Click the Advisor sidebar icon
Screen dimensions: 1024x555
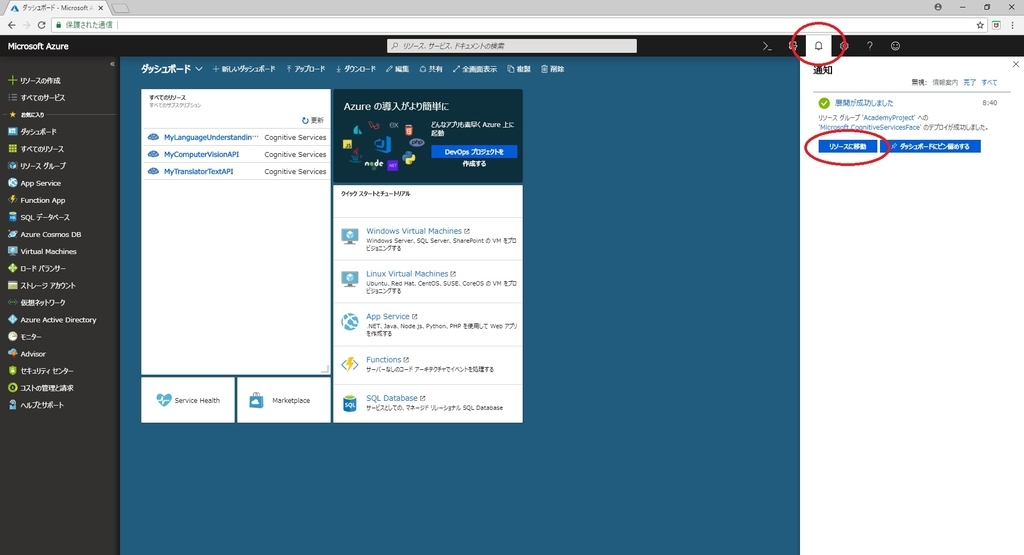click(x=12, y=353)
